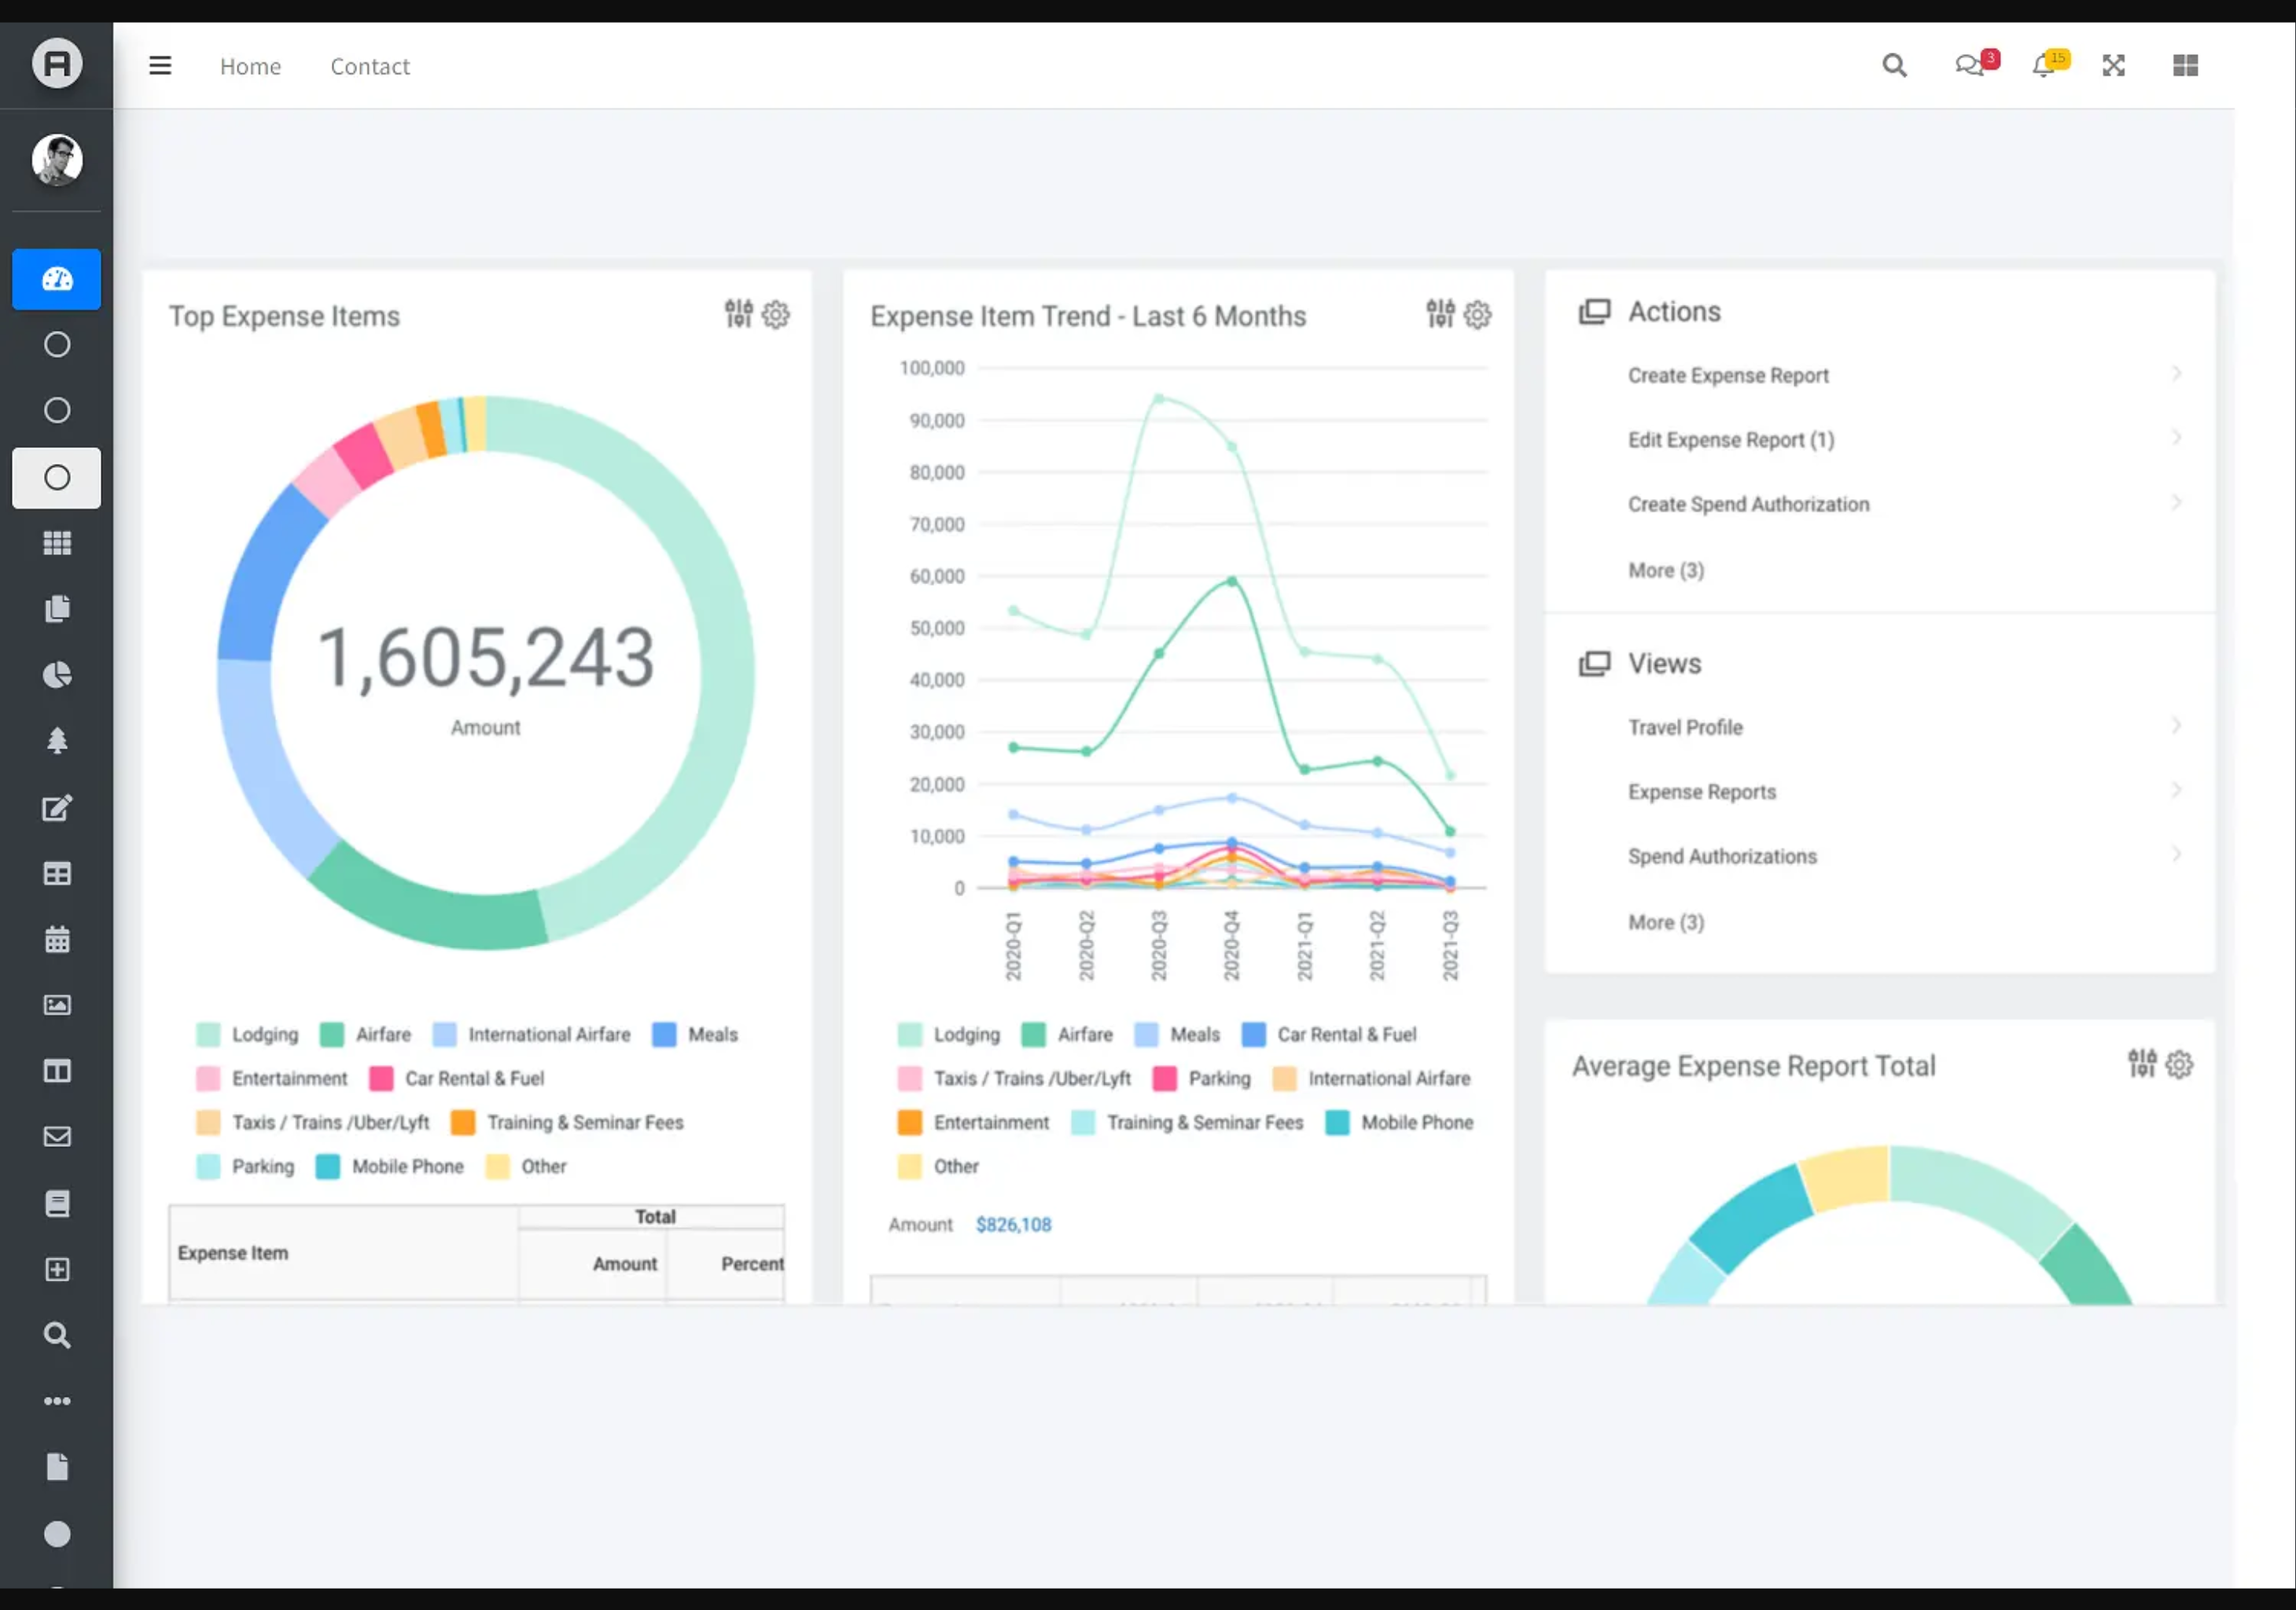The image size is (2296, 1610).
Task: Click chevron beside Expense Reports
Action: (x=2177, y=790)
